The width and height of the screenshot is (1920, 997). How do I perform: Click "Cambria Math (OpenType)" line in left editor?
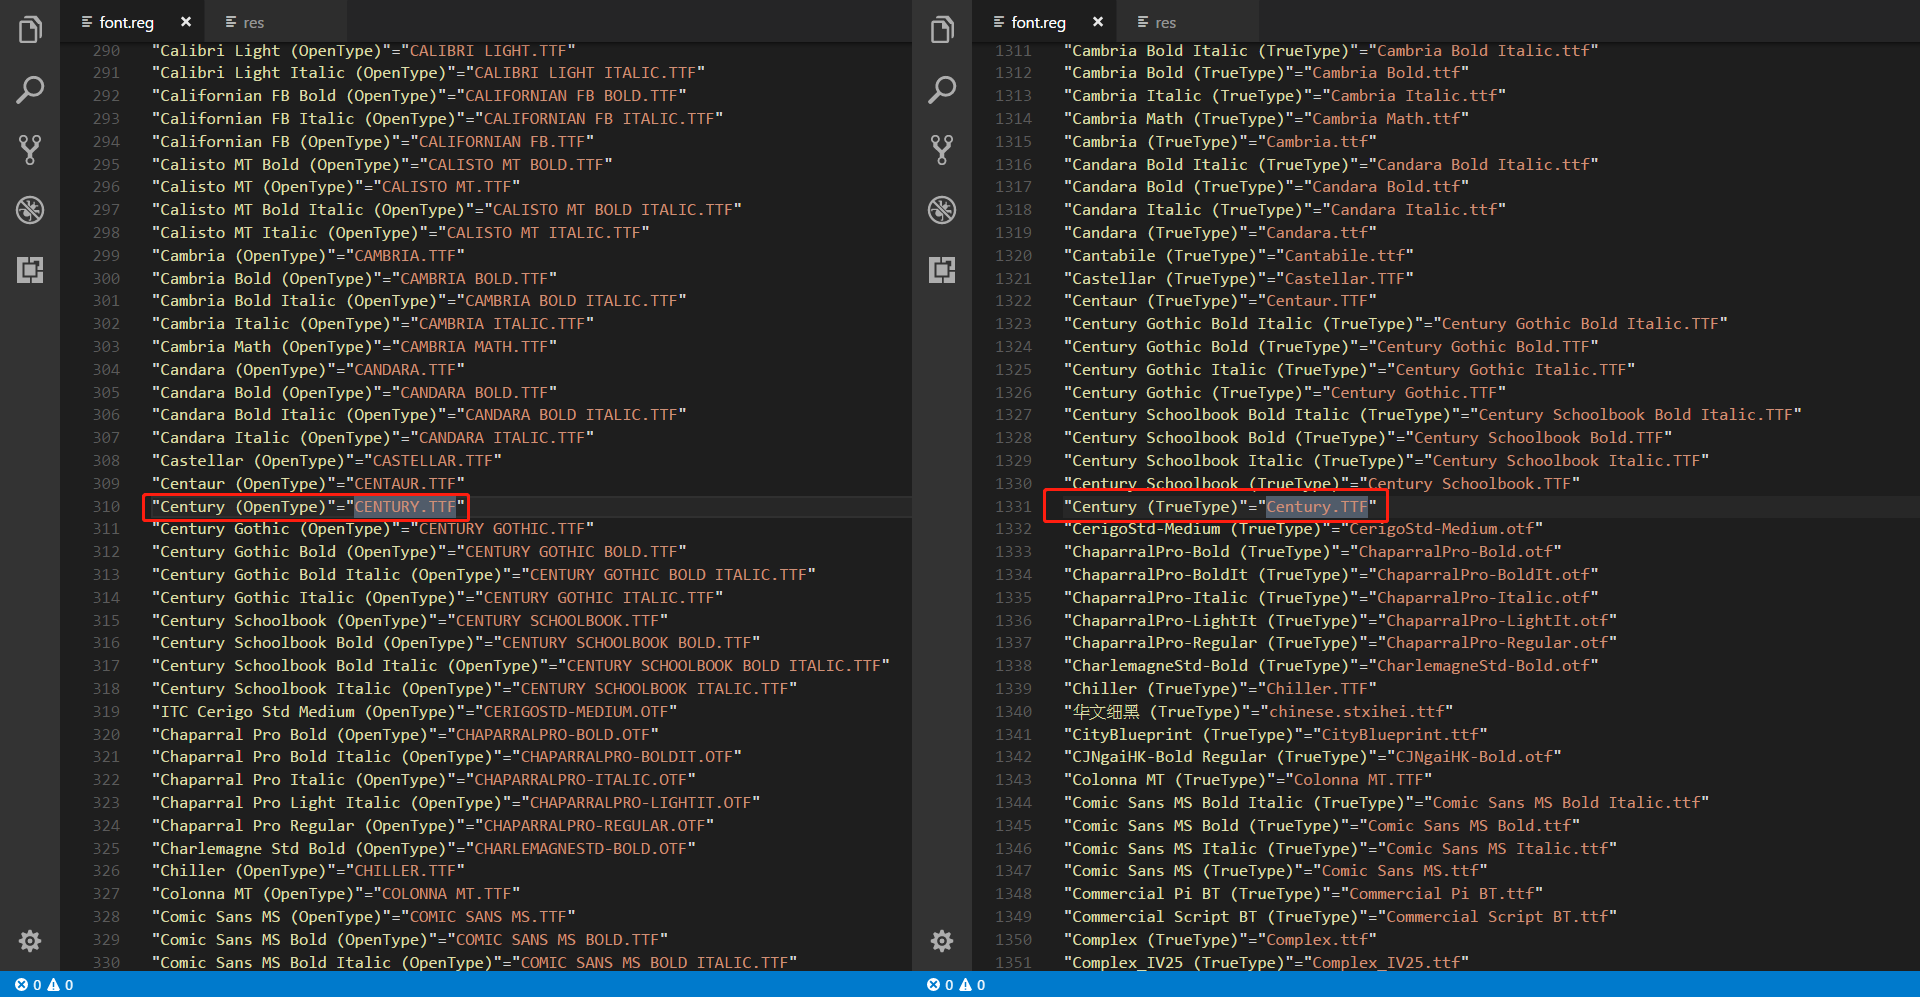[354, 347]
